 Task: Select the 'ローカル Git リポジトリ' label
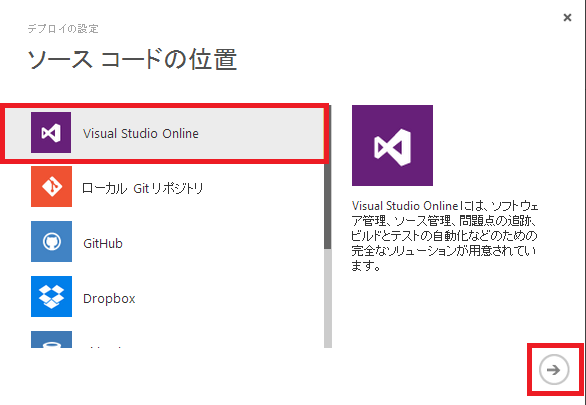[142, 188]
